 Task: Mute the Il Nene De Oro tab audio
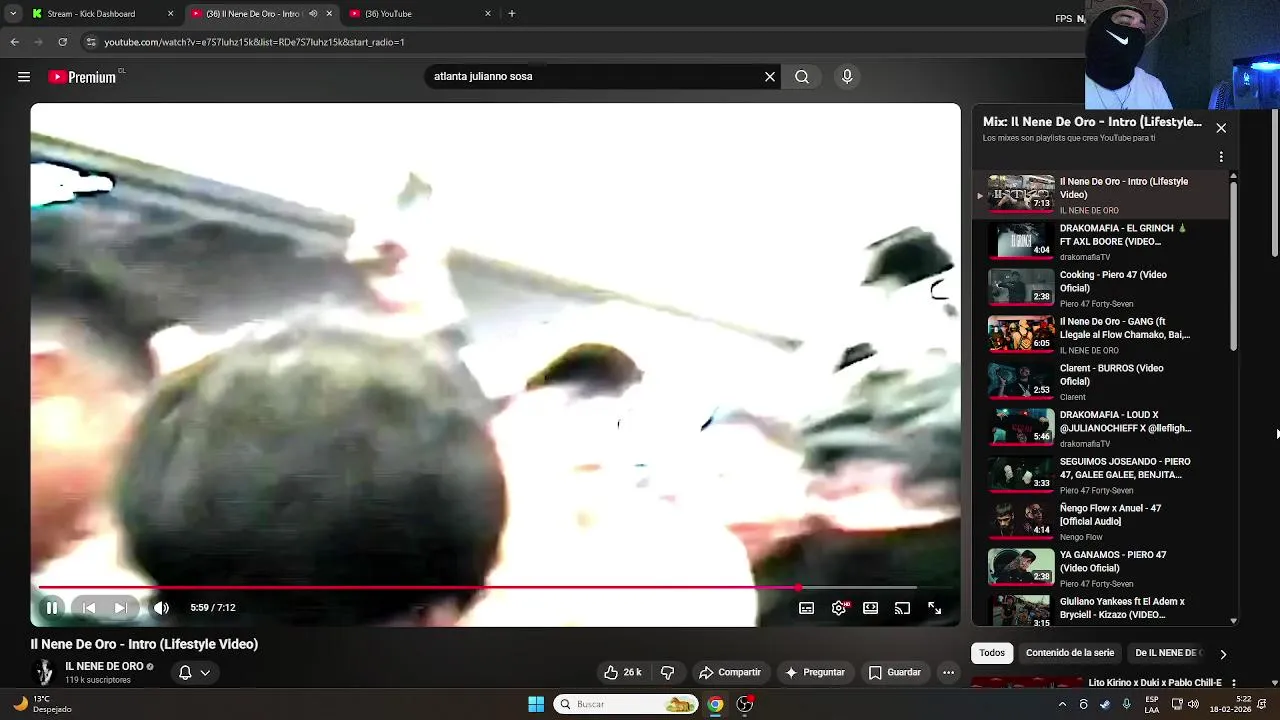313,14
